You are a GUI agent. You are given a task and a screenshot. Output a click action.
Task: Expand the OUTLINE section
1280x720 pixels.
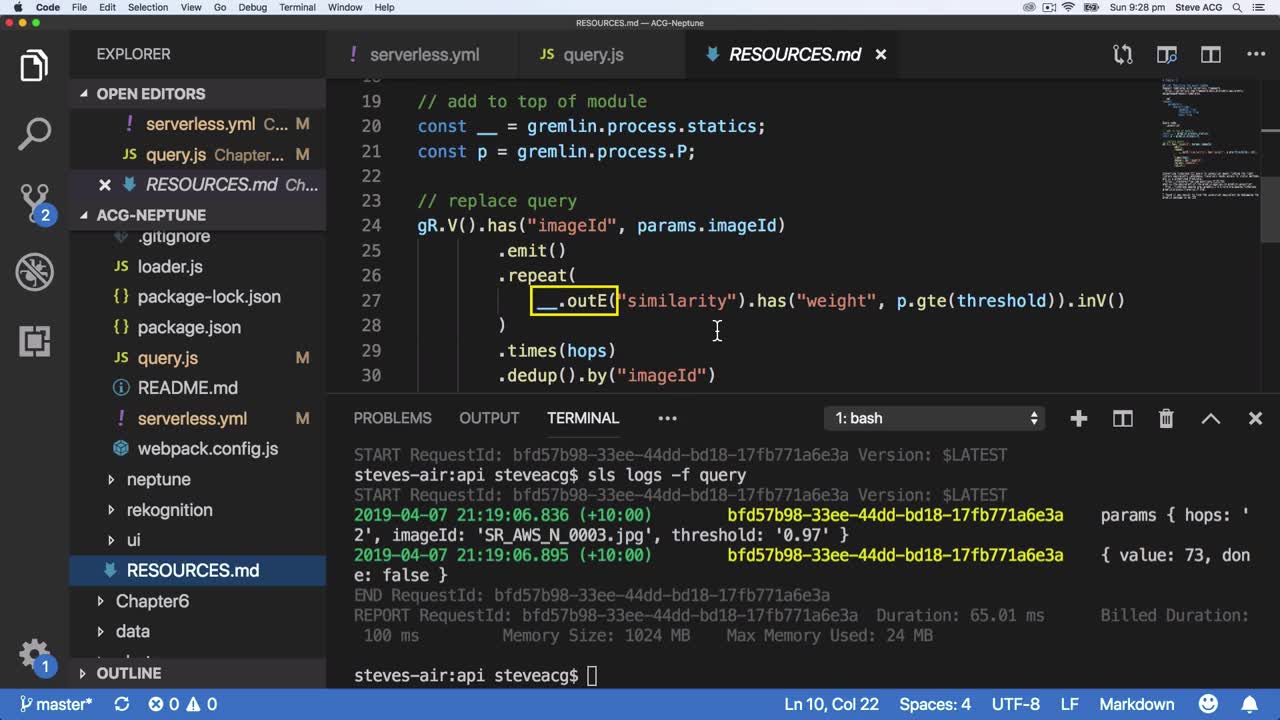pyautogui.click(x=128, y=673)
